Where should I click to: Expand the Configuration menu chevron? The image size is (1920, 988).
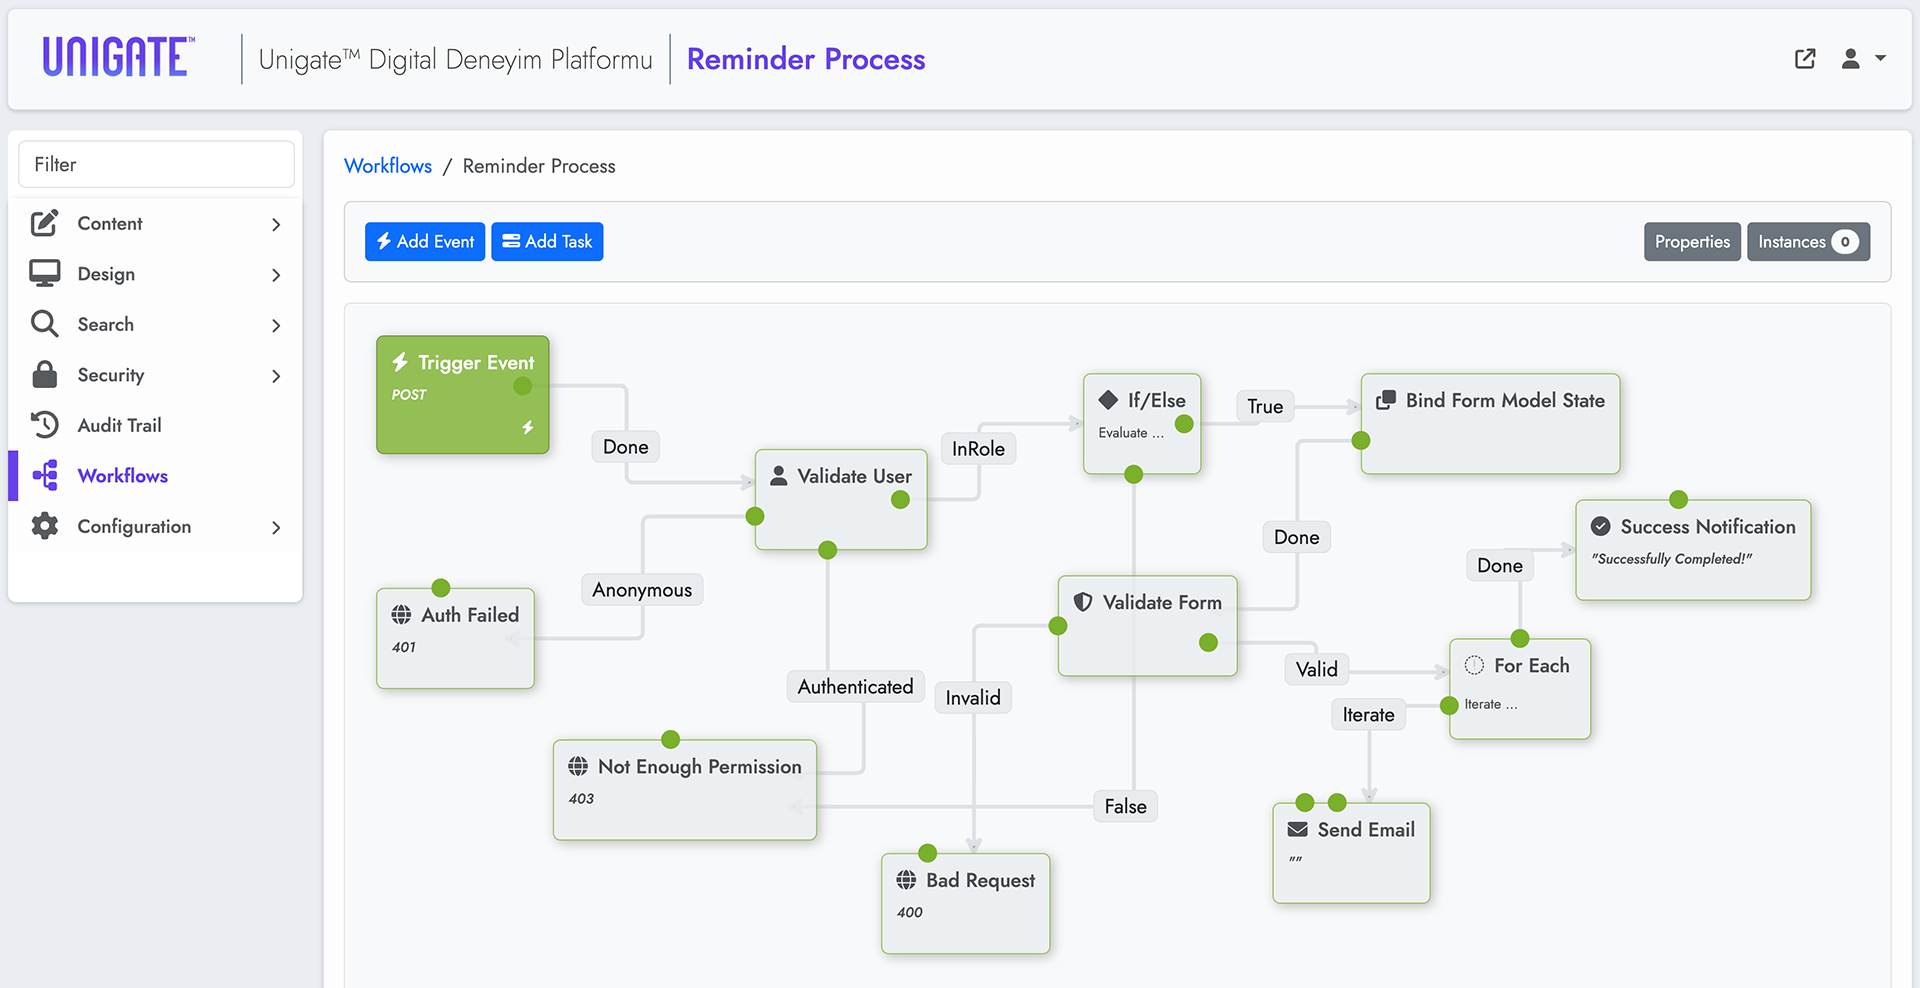pos(276,527)
